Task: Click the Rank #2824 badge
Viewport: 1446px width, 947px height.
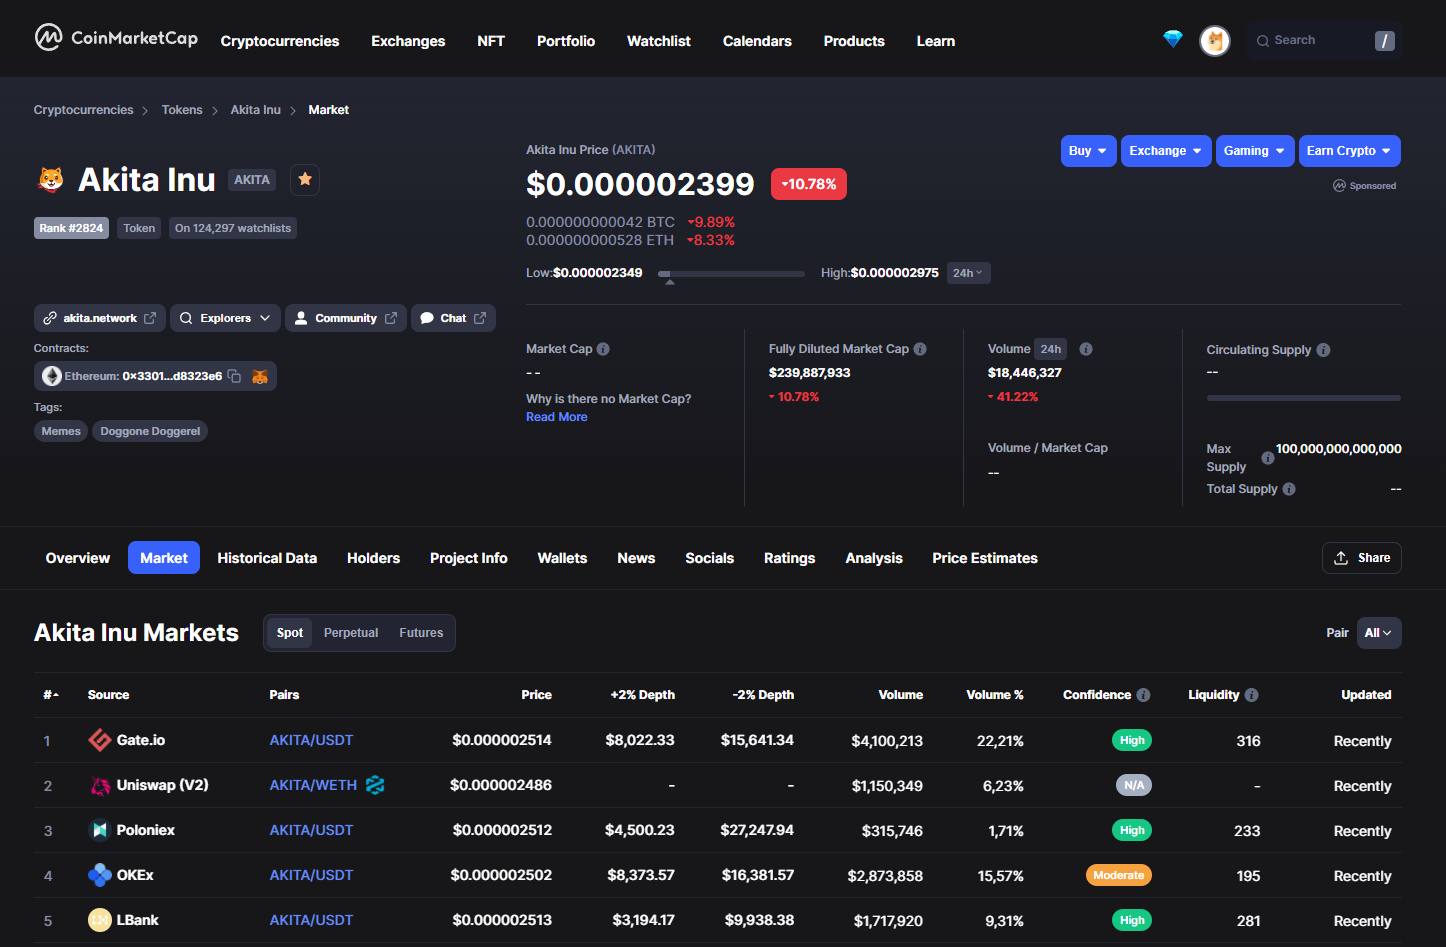Action: [71, 228]
